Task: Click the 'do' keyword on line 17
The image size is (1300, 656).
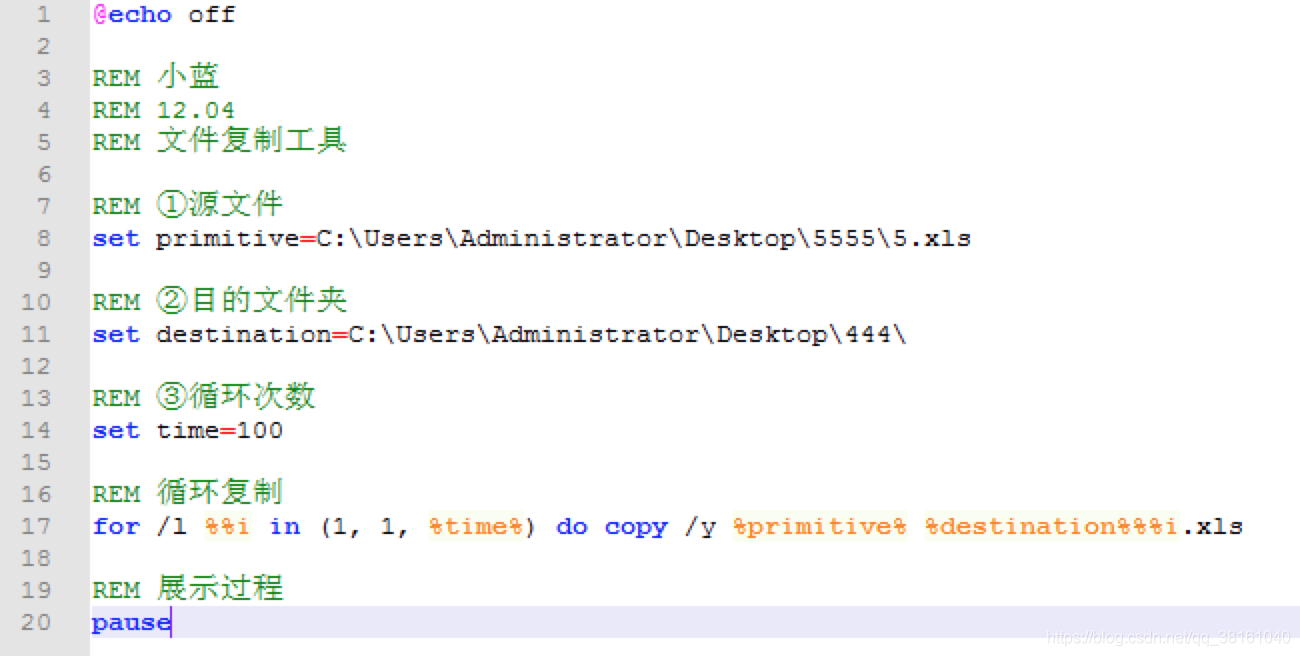Action: (572, 527)
